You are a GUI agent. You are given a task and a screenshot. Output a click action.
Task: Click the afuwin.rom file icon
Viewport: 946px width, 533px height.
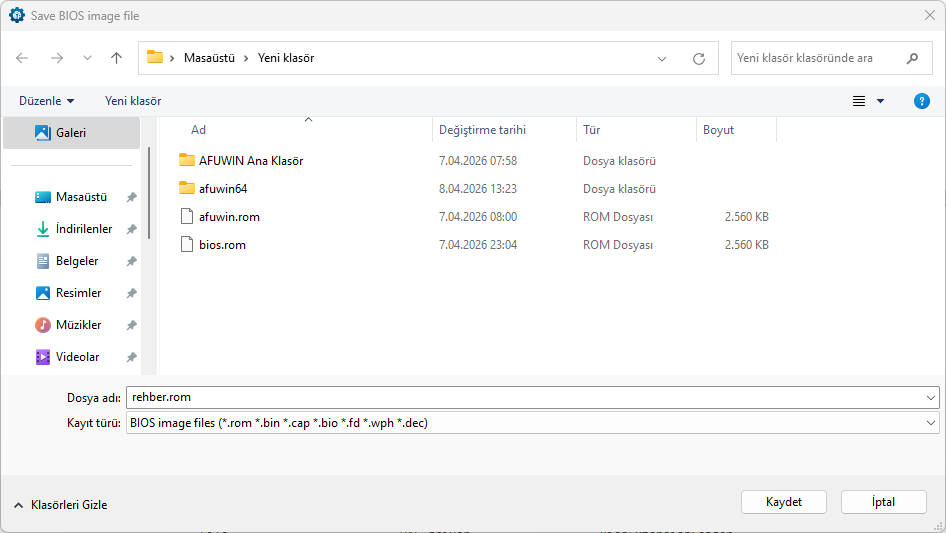point(187,216)
